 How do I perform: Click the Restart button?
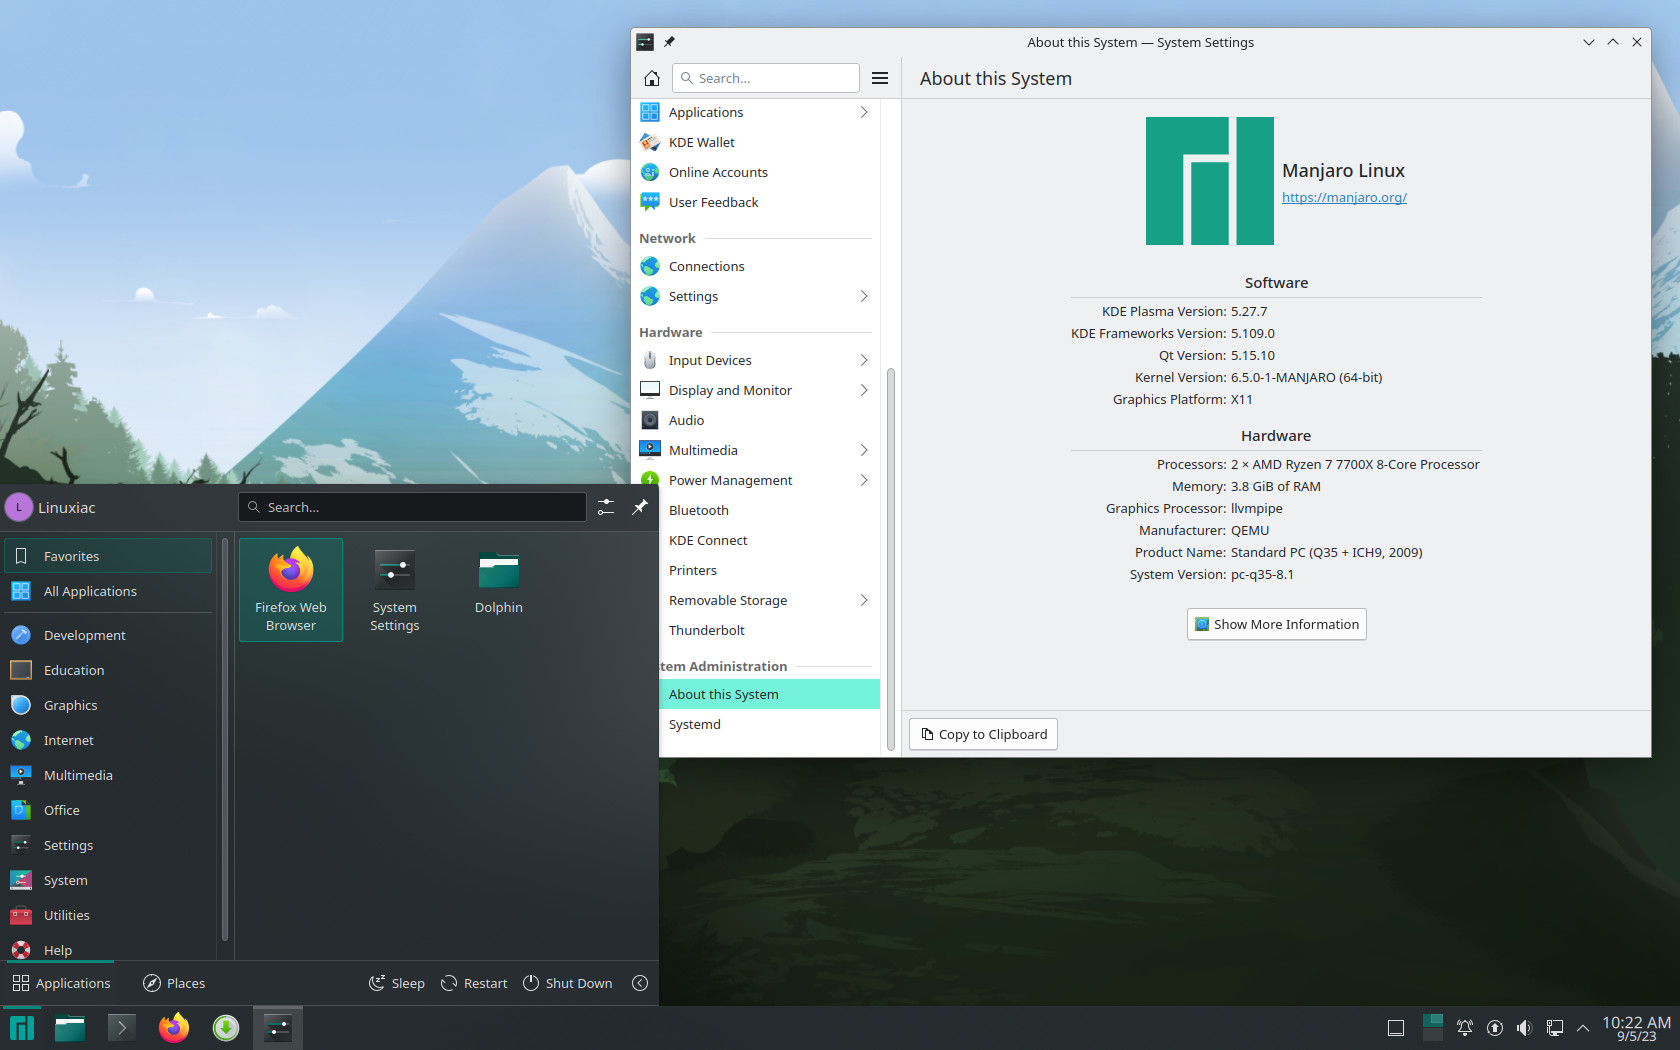pyautogui.click(x=474, y=983)
